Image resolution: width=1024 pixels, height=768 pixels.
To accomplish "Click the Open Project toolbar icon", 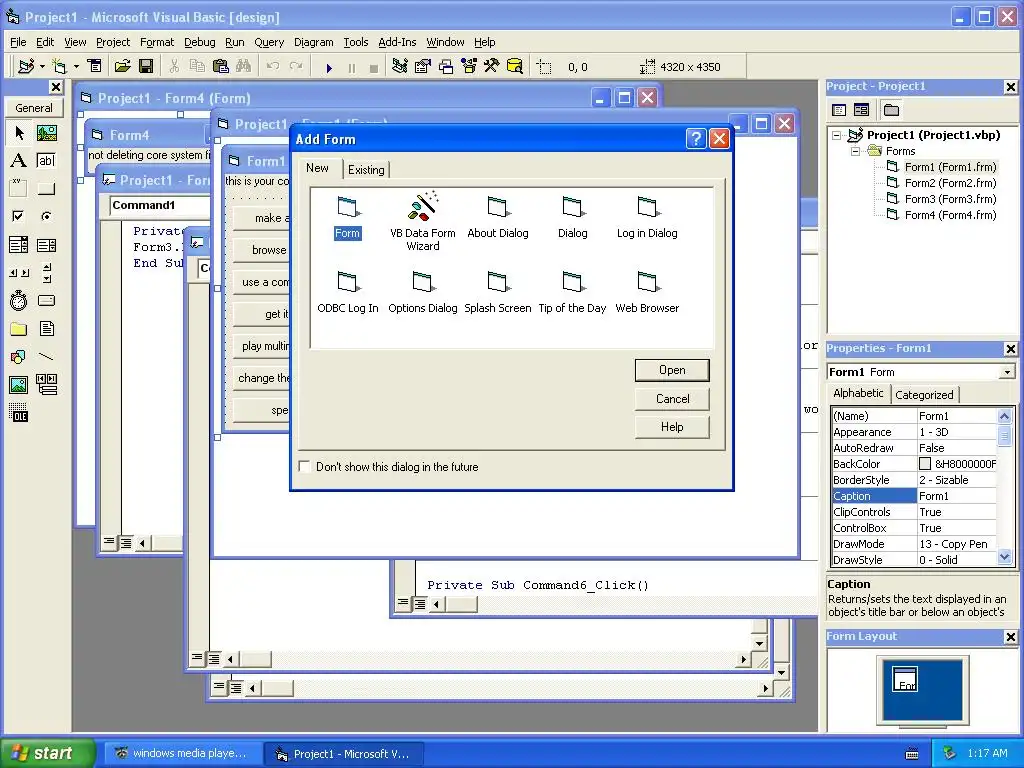I will click(x=123, y=67).
